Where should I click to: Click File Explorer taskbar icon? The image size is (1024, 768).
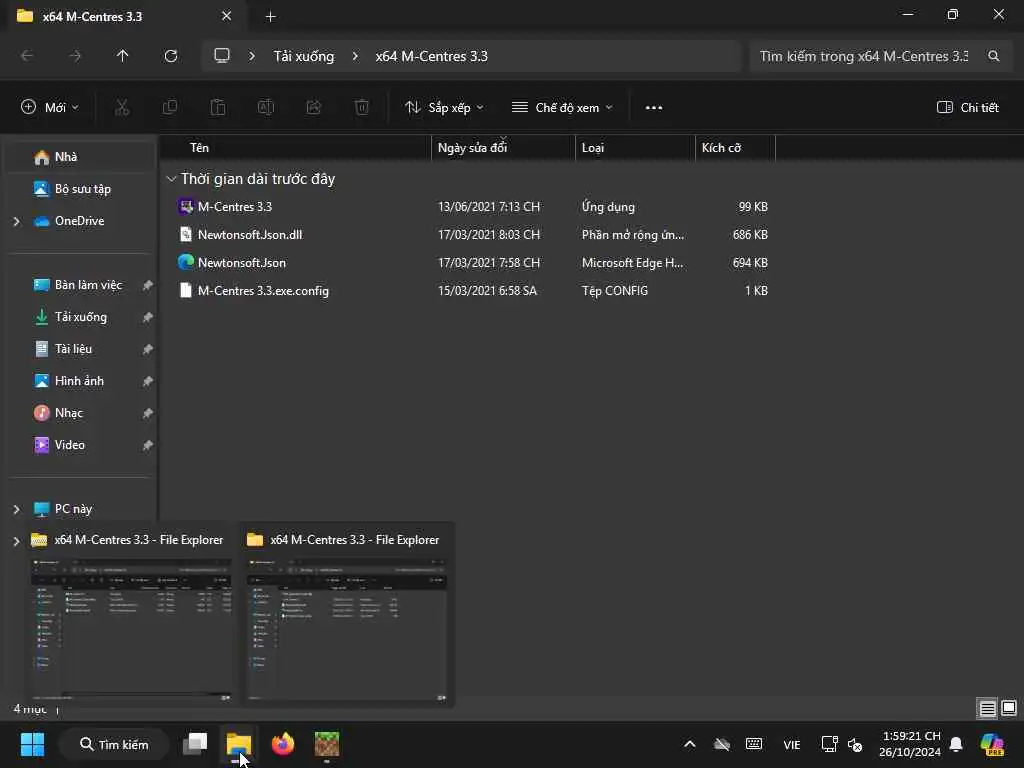pyautogui.click(x=239, y=744)
